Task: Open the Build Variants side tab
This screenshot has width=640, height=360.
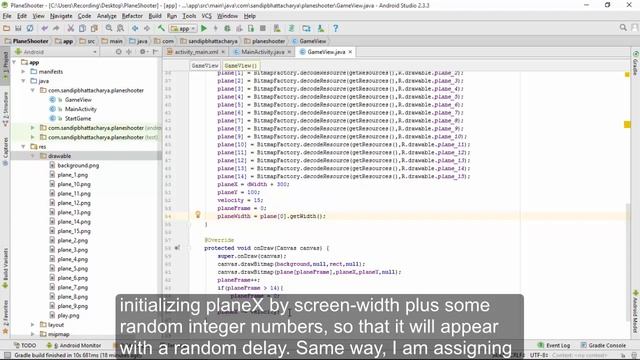Action: coord(5,268)
